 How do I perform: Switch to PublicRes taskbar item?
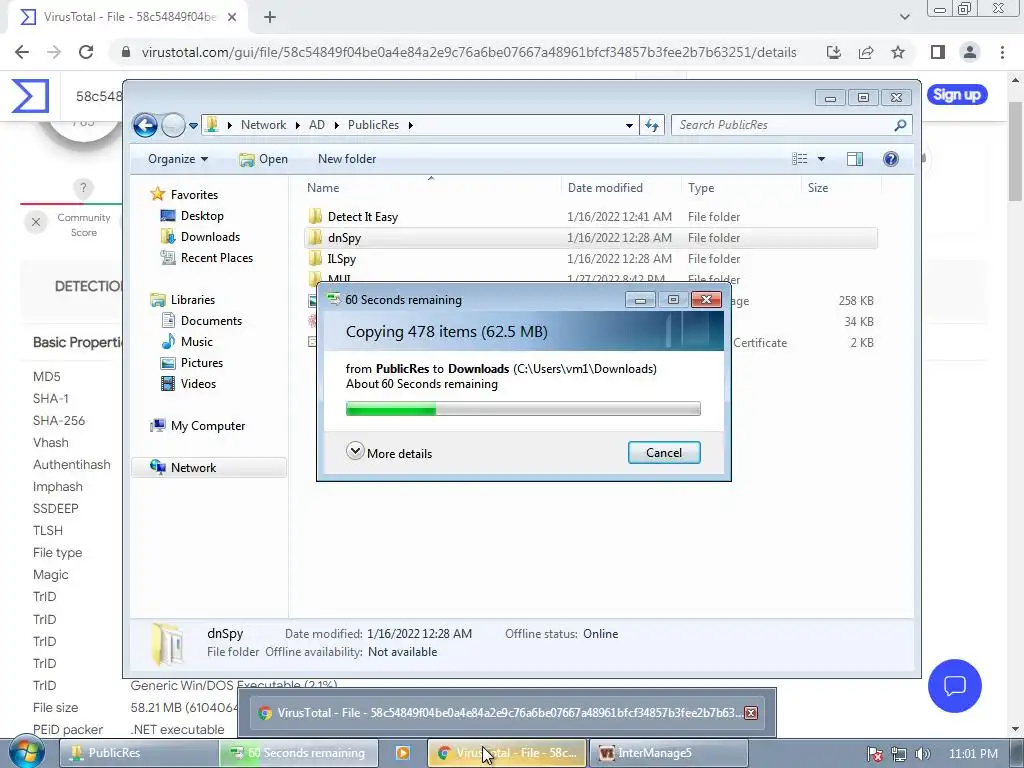138,753
